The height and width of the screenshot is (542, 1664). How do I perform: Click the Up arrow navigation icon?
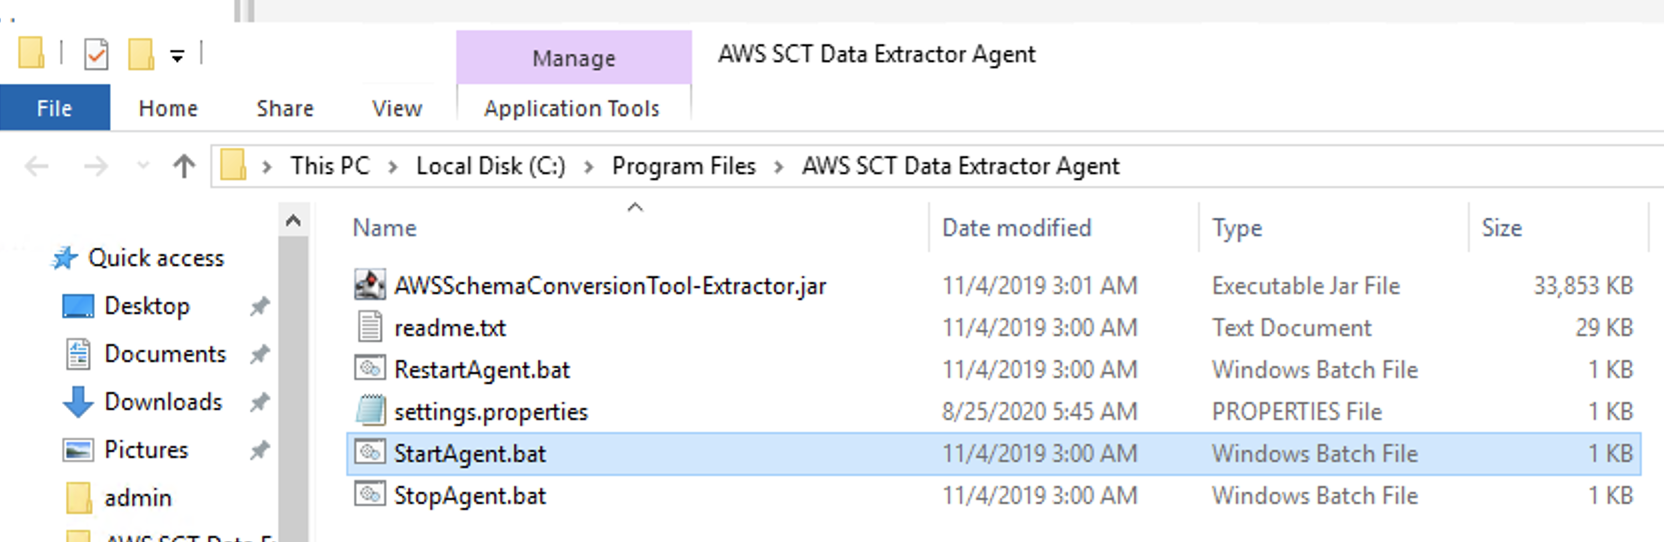tap(184, 166)
